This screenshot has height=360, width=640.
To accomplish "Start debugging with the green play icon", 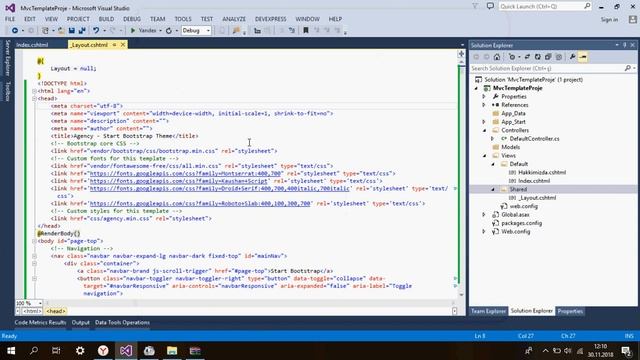I will 133,31.
